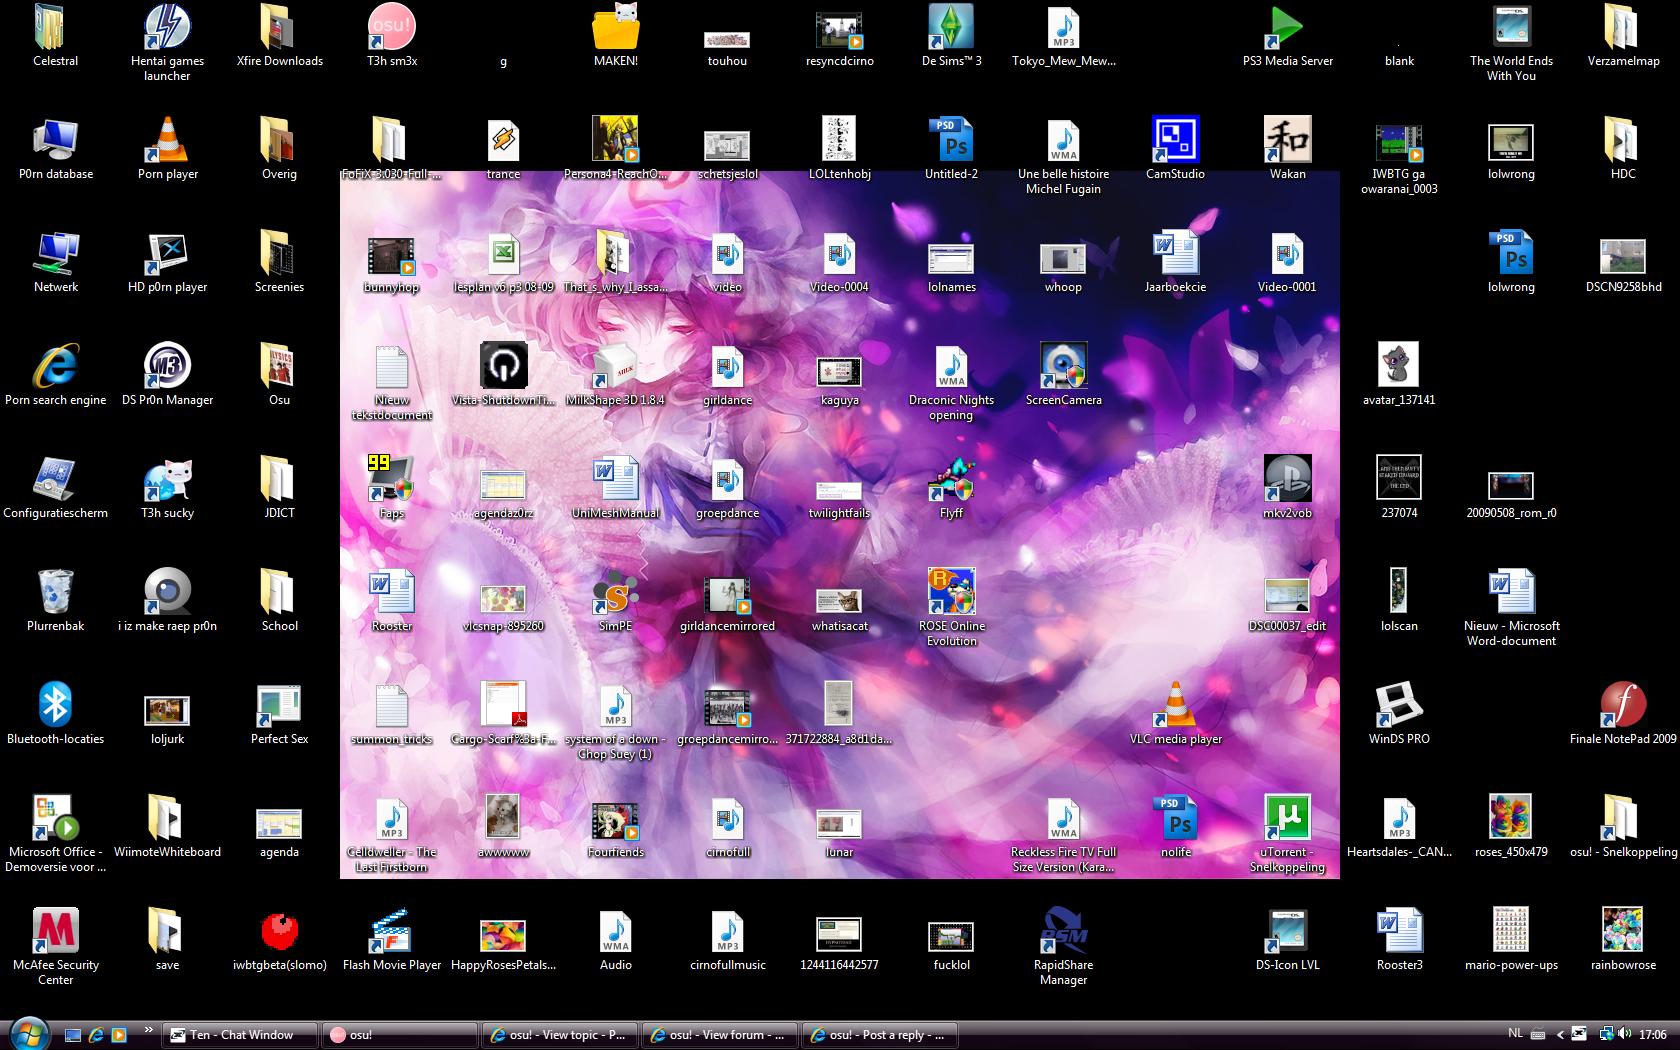This screenshot has width=1680, height=1050.
Task: Open MilkShape 3D 1.8.4 shortcut
Action: click(616, 376)
